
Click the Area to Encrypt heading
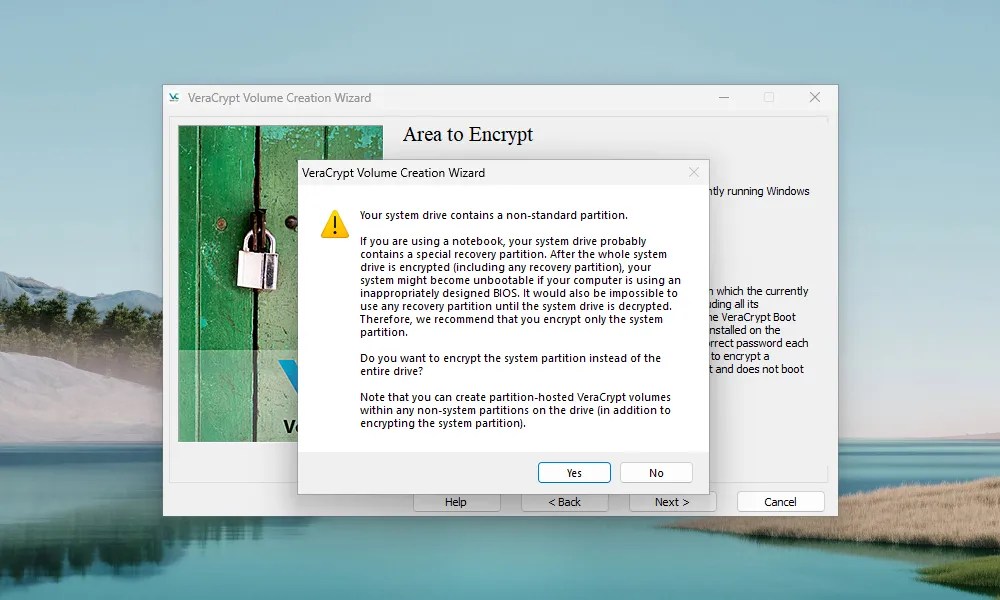(468, 134)
